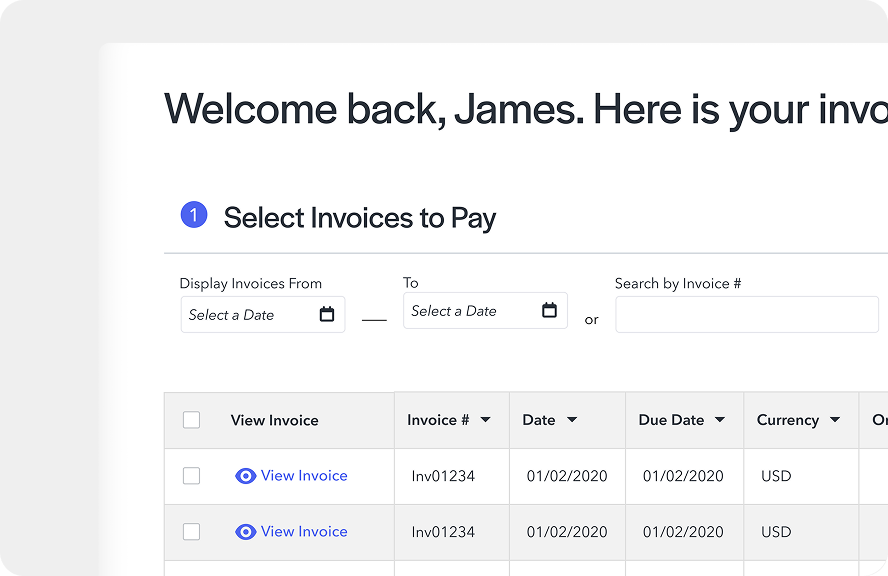This screenshot has height=576, width=888.
Task: Click the Display Invoices From date field
Action: (263, 314)
